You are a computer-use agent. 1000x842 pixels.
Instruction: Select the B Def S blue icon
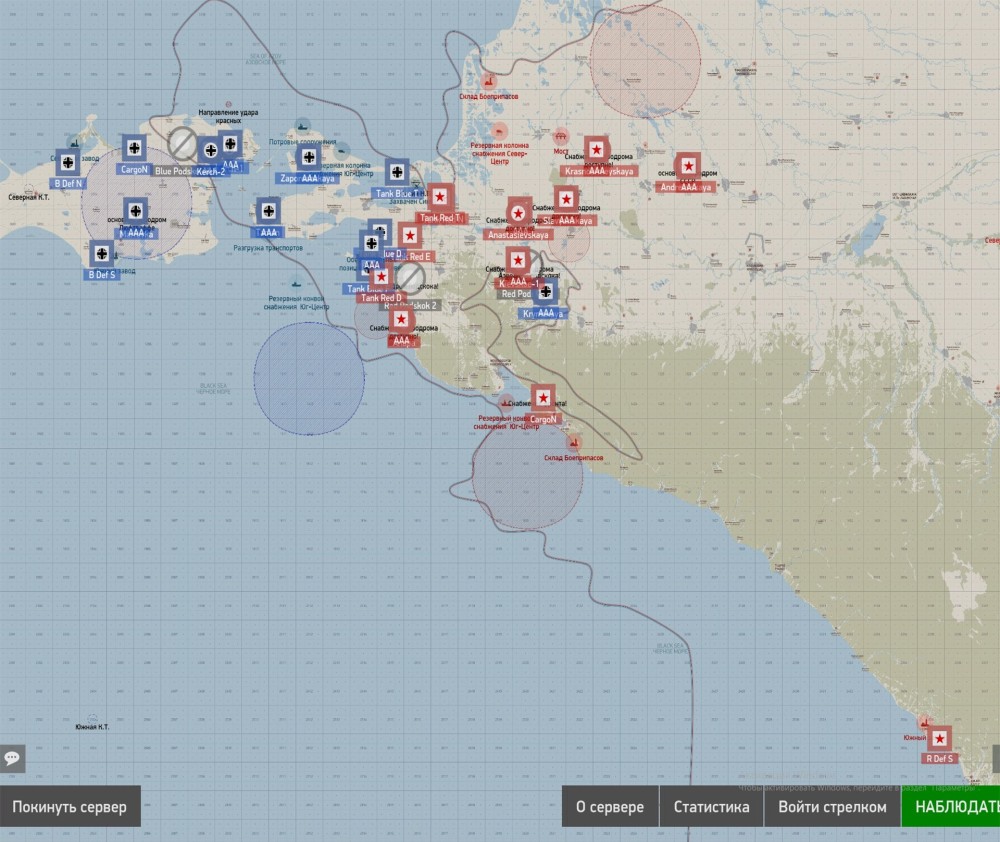click(x=101, y=254)
